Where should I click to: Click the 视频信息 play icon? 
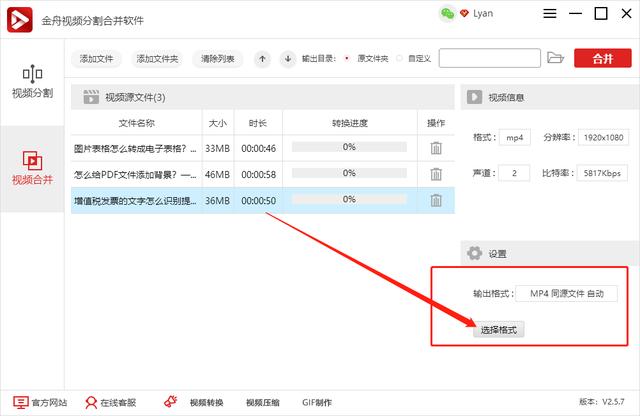coord(474,97)
